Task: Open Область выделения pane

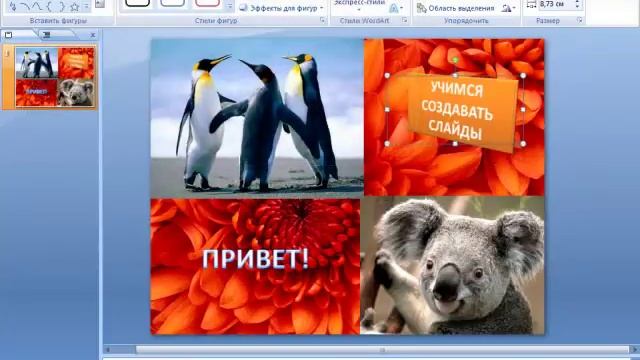Action: (x=456, y=8)
